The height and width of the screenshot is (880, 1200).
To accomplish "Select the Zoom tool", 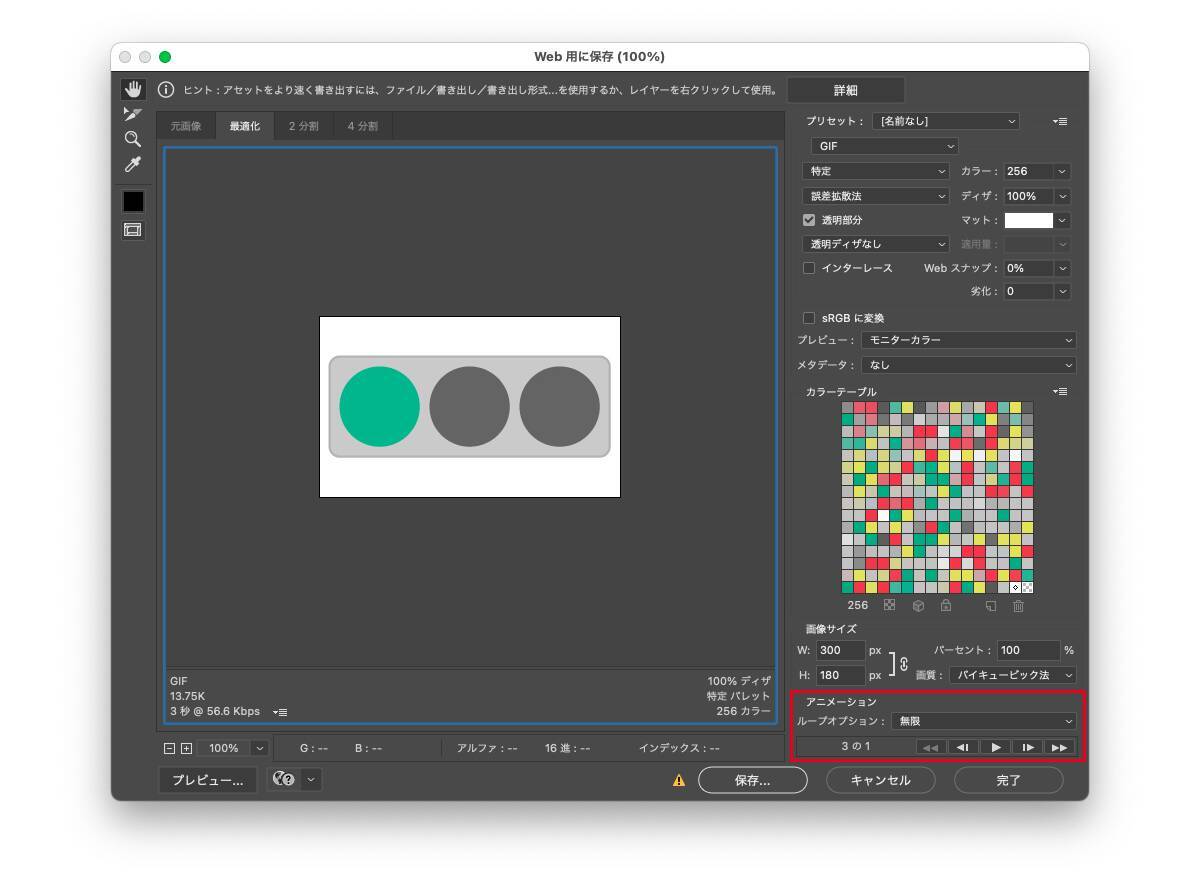I will 133,139.
